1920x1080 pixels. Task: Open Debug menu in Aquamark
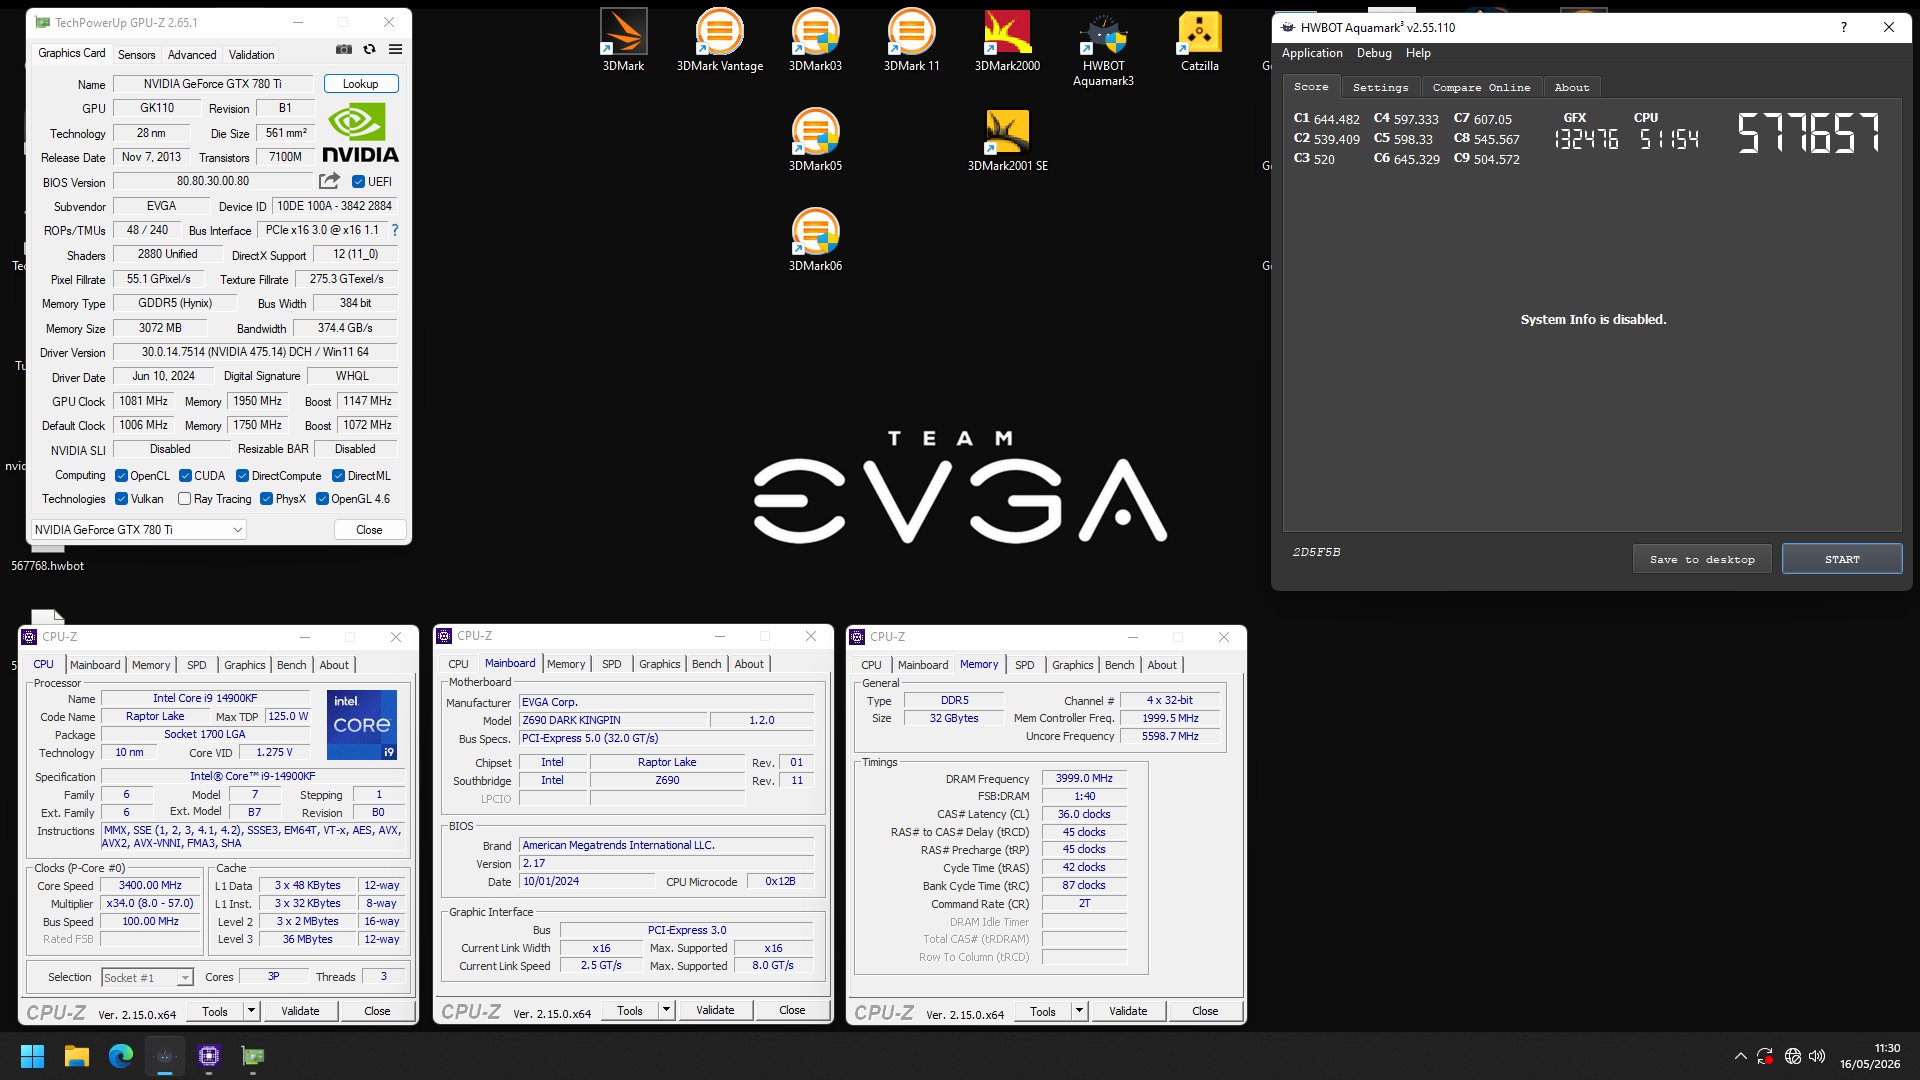pyautogui.click(x=1373, y=53)
